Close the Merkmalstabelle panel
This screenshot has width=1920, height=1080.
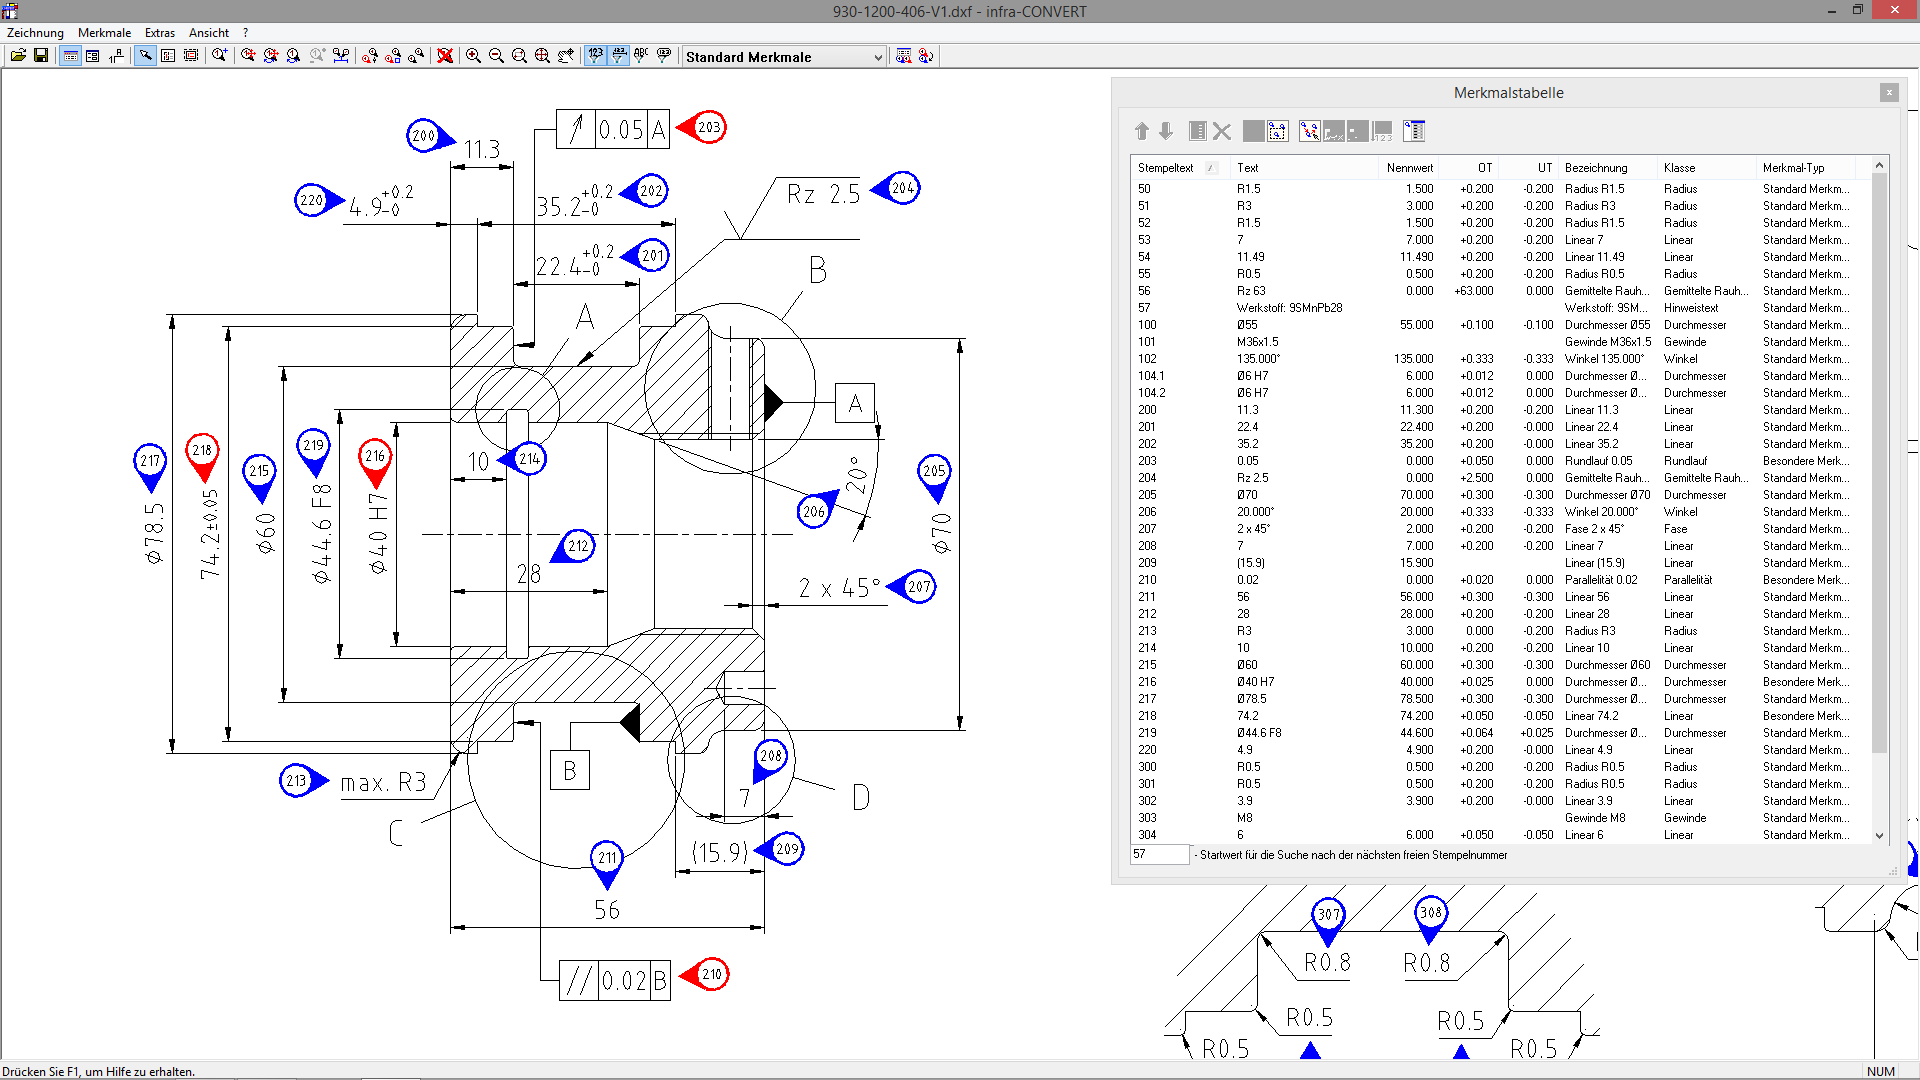(x=1889, y=92)
